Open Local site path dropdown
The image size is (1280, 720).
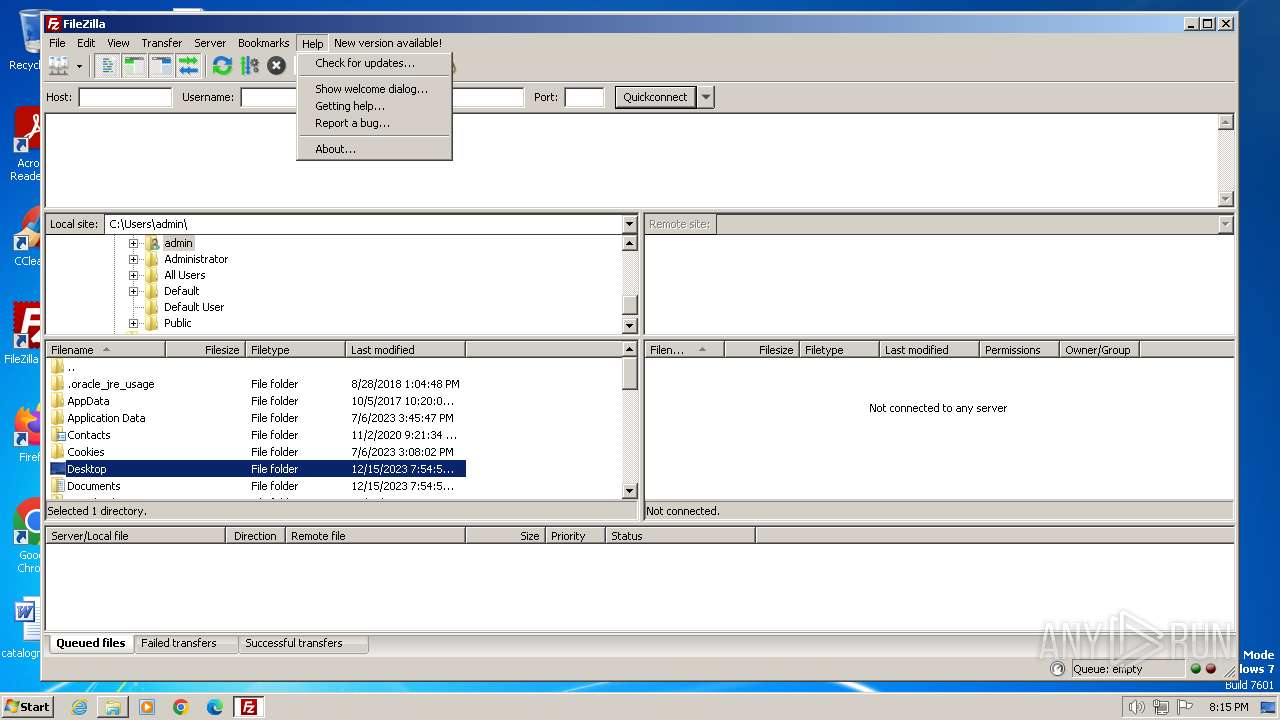point(629,224)
